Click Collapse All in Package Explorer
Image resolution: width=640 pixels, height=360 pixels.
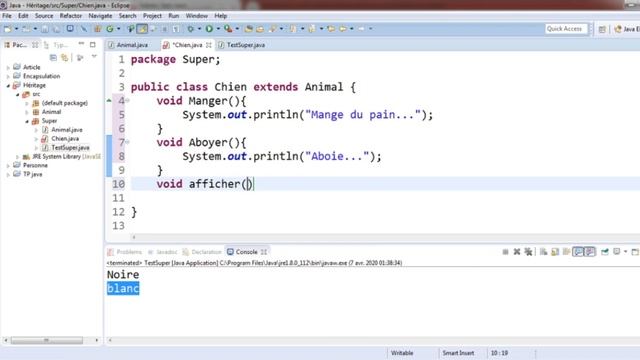coord(53,58)
